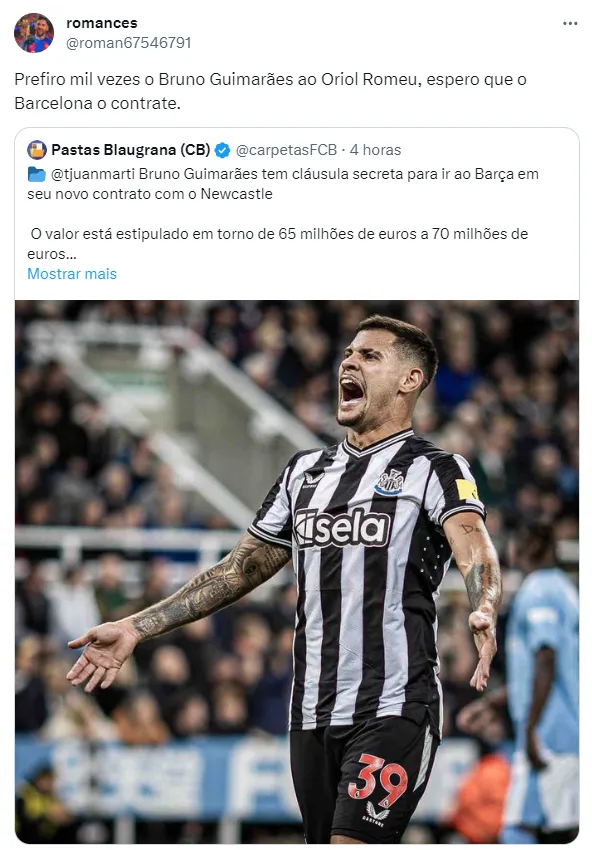The image size is (592, 850).
Task: Open the @tjuanmarti mention
Action: pyautogui.click(x=93, y=174)
